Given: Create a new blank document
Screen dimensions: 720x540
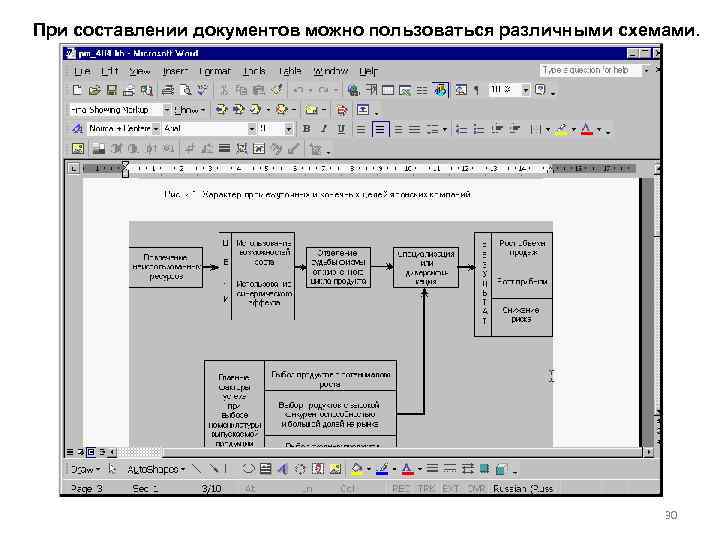Looking at the screenshot, I should pyautogui.click(x=77, y=90).
